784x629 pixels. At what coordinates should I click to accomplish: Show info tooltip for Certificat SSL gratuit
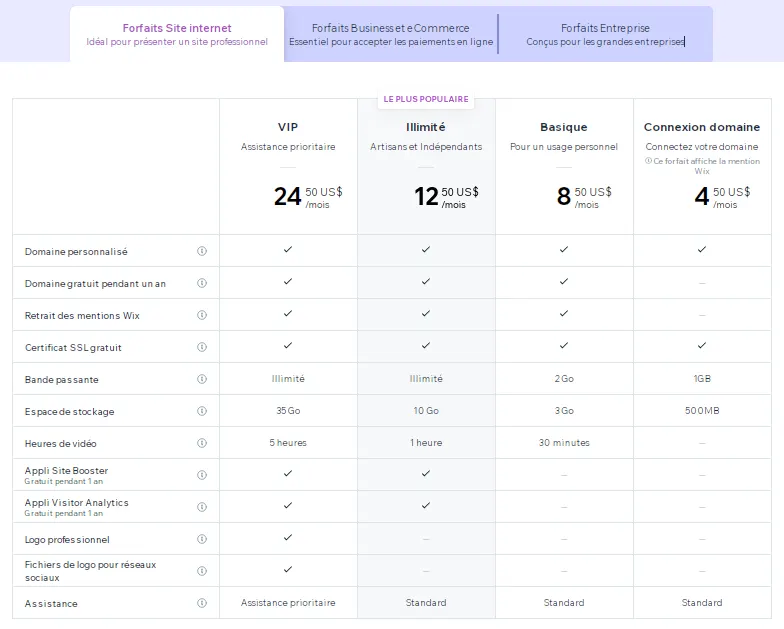click(x=202, y=347)
